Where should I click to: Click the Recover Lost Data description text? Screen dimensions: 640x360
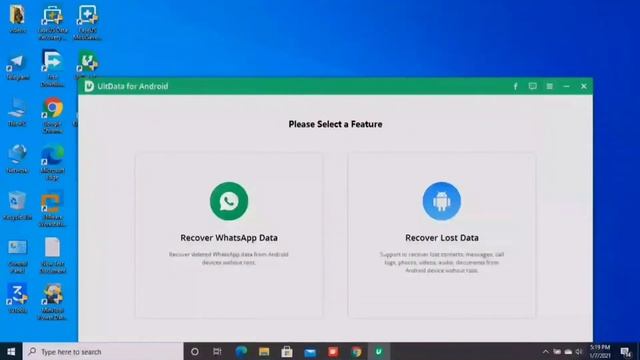pyautogui.click(x=442, y=262)
